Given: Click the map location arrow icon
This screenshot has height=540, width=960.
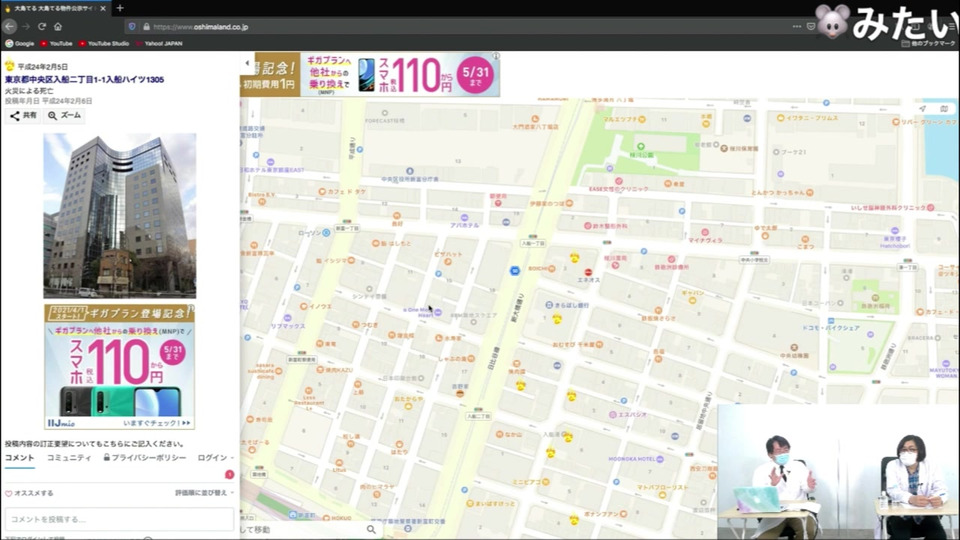Looking at the screenshot, I should pyautogui.click(x=923, y=108).
